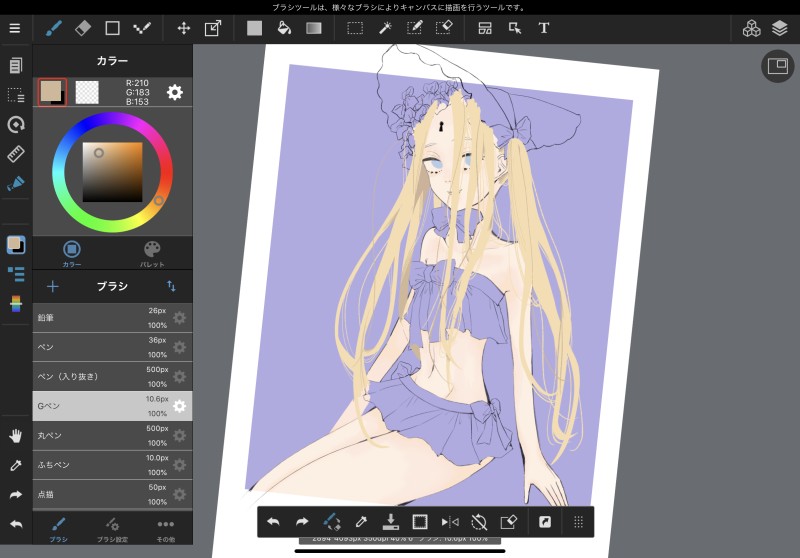Click undo arrow in left sidebar
Image resolution: width=800 pixels, height=558 pixels.
[x=16, y=524]
